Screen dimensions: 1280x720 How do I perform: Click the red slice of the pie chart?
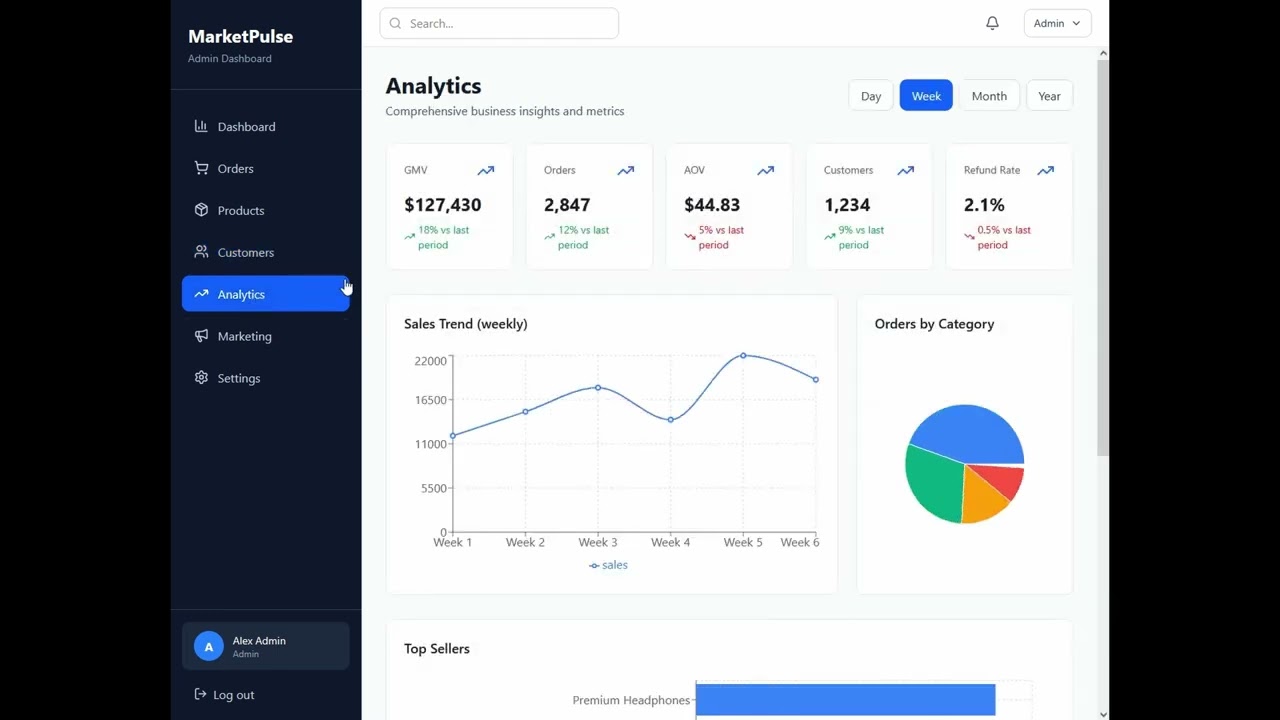pos(1003,479)
